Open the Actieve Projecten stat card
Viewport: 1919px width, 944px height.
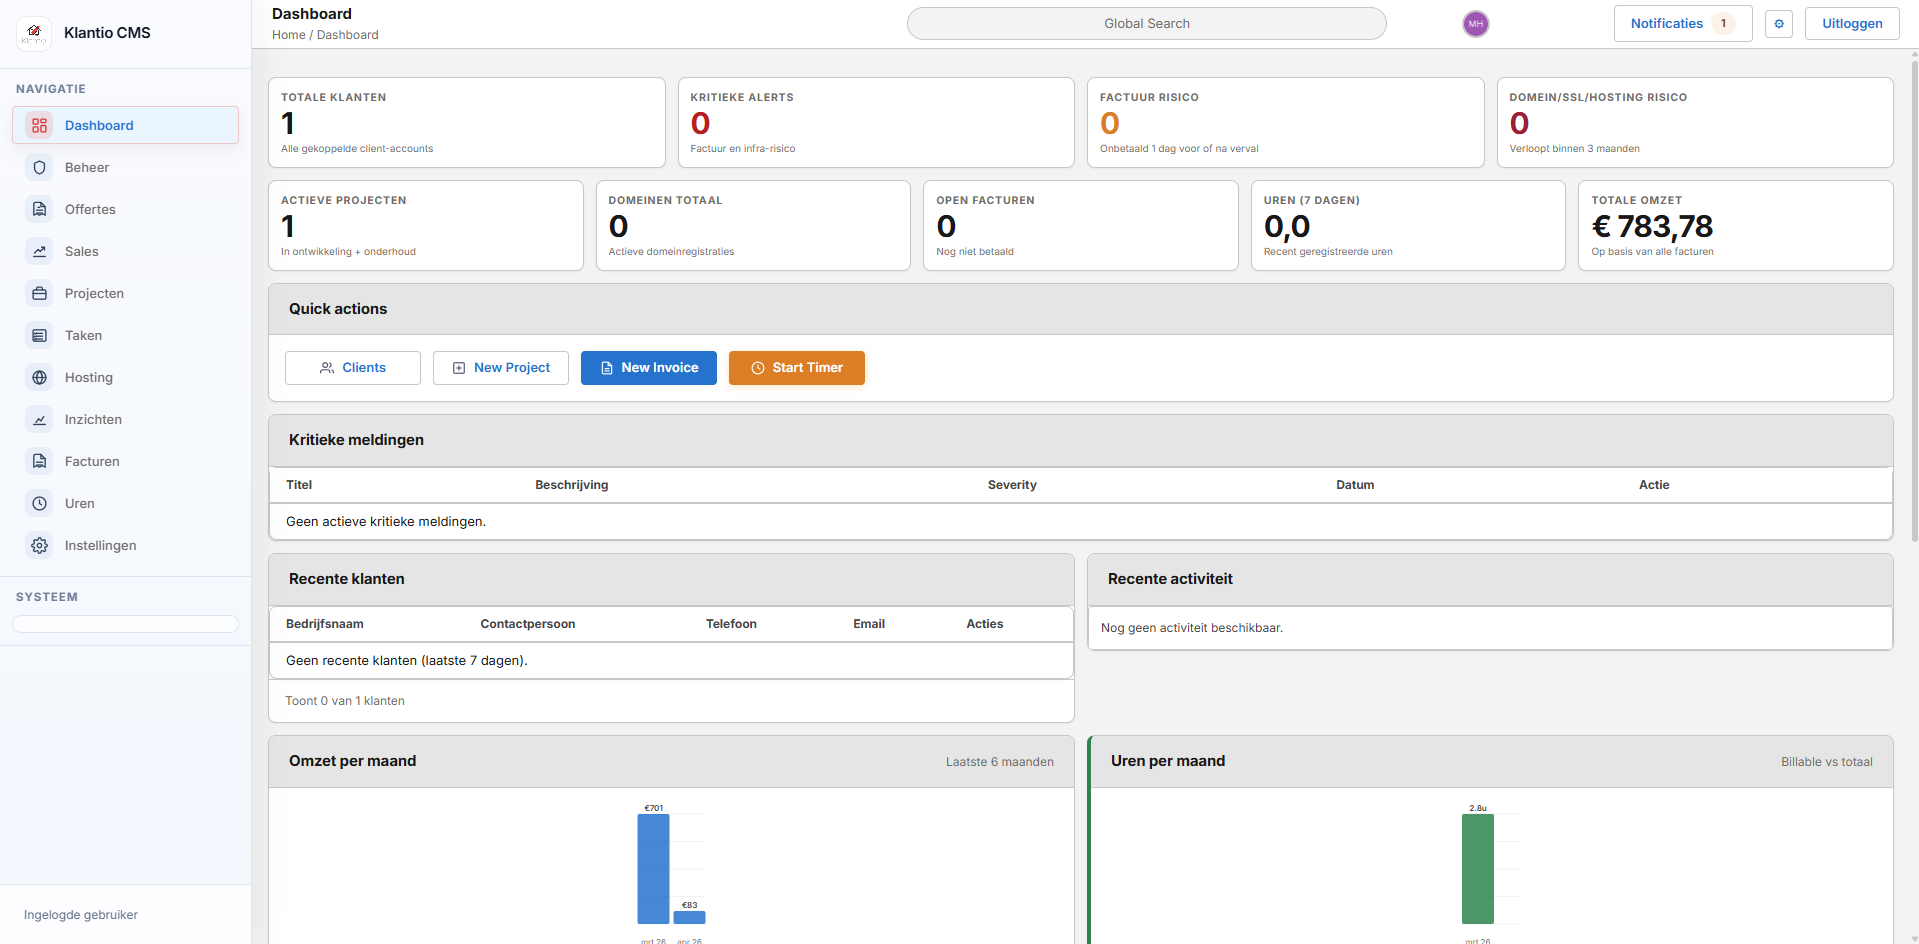[426, 226]
